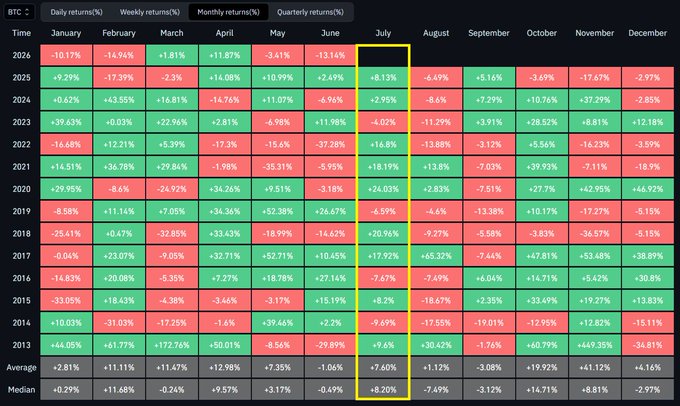680x406 pixels.
Task: Click January 2026 cell -10.17%
Action: point(66,55)
